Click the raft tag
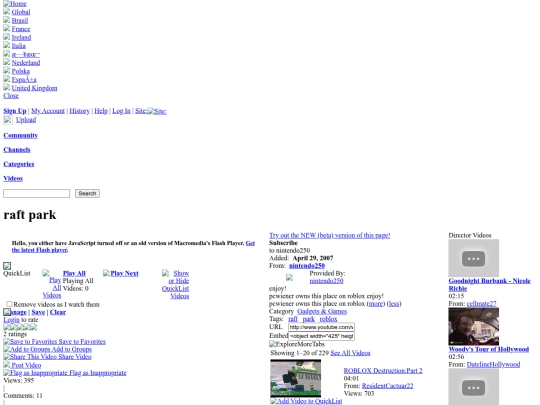The height and width of the screenshot is (405, 540). click(293, 319)
